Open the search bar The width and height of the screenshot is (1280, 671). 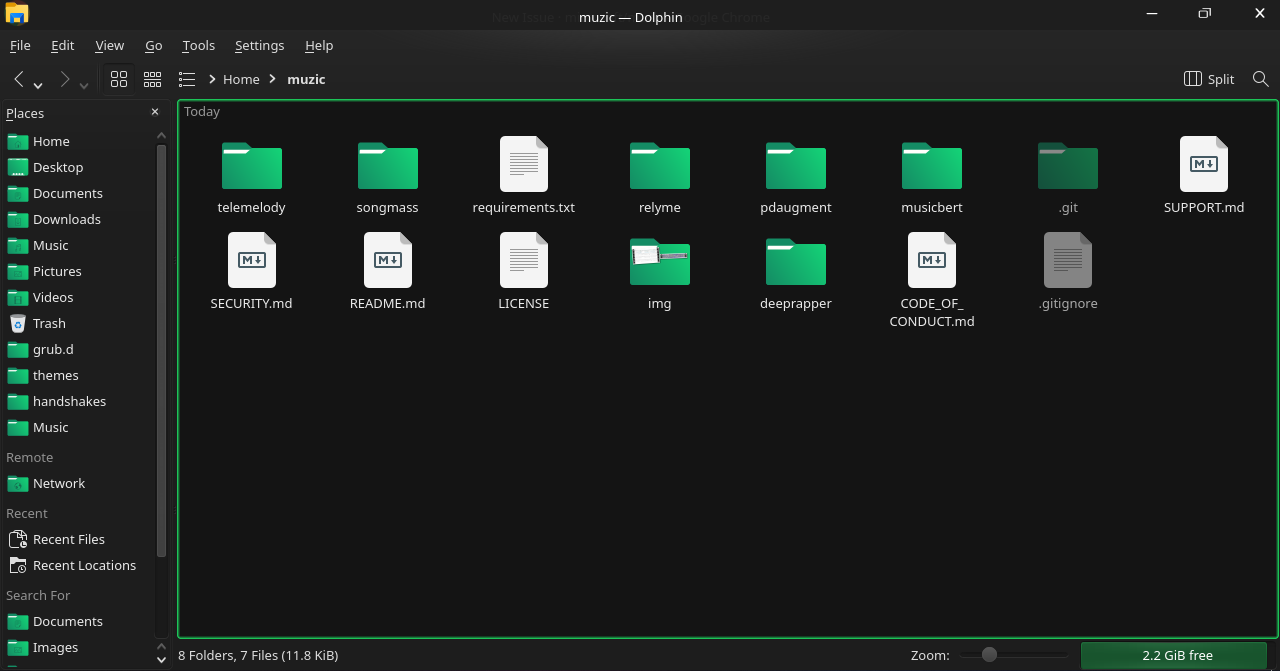tap(1260, 79)
